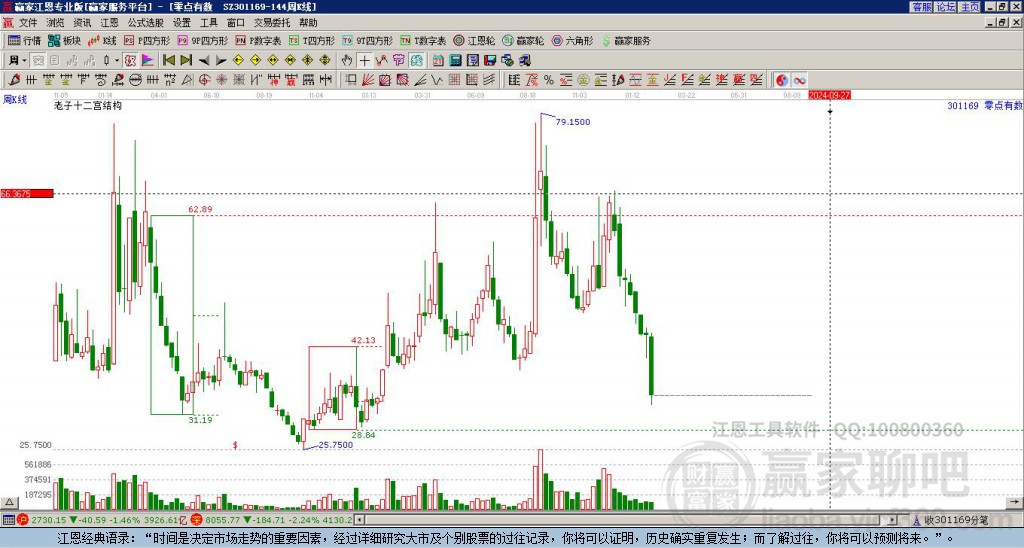Click the red zigzag wave icon
1024x548 pixels.
(381, 61)
